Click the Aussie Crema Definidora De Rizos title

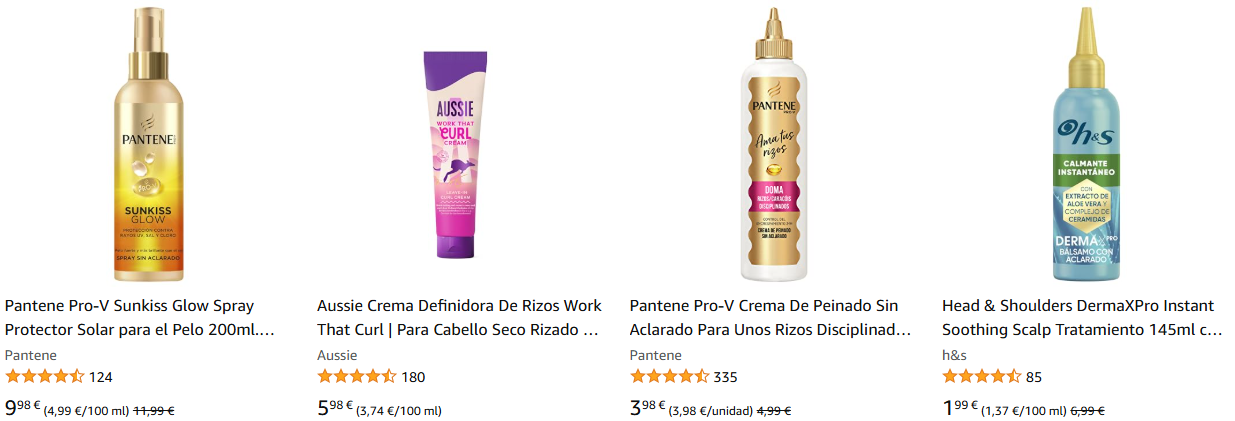459,317
